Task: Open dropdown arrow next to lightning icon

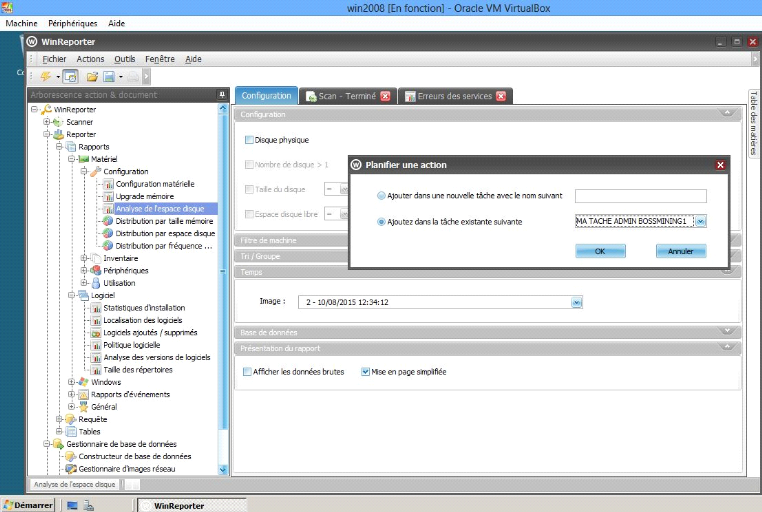Action: pyautogui.click(x=58, y=77)
